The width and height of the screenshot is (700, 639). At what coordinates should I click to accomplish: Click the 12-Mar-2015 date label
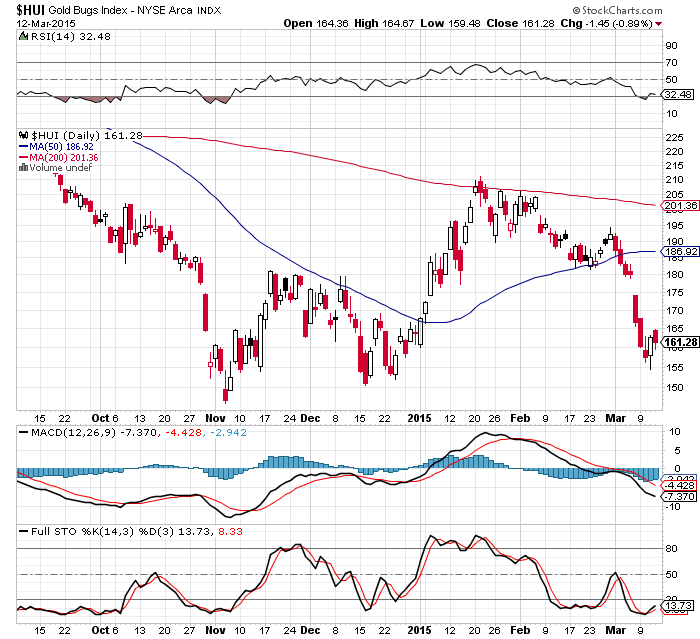(46, 24)
